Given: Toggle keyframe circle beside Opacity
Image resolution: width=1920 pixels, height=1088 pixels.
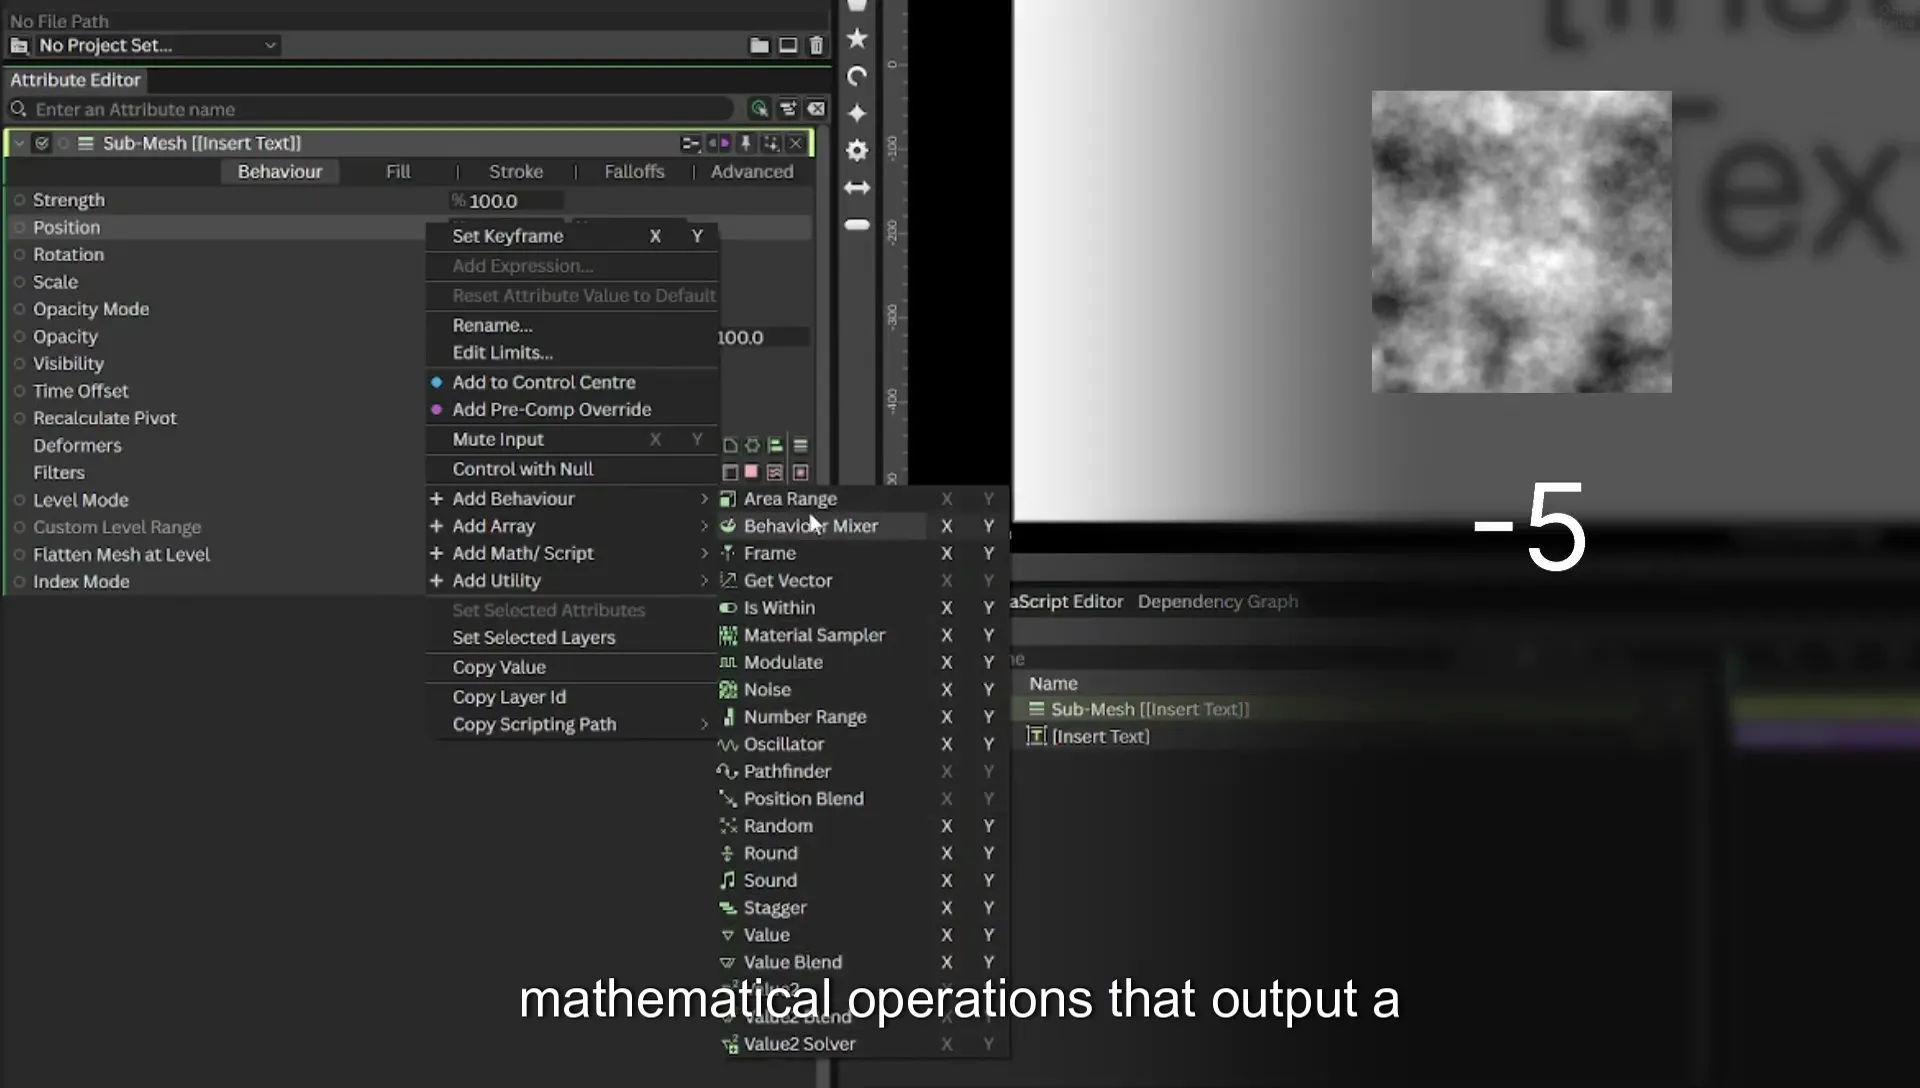Looking at the screenshot, I should 19,336.
